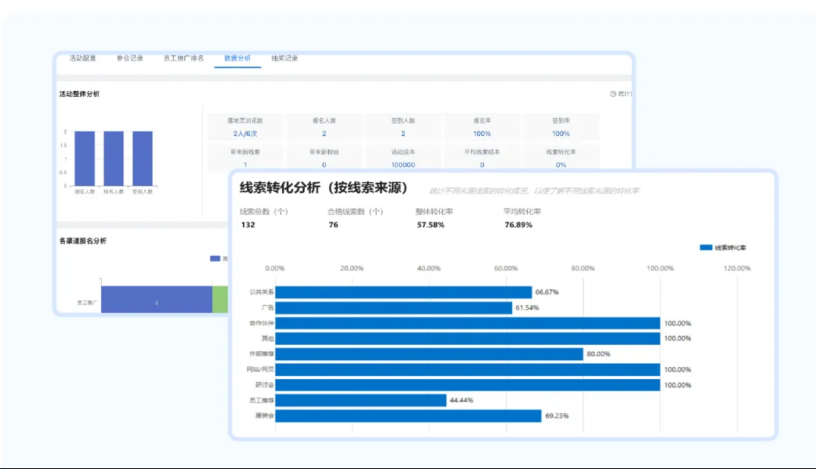The width and height of the screenshot is (816, 469).
Task: Click the blue 员工推广 bar segment
Action: [x=157, y=299]
